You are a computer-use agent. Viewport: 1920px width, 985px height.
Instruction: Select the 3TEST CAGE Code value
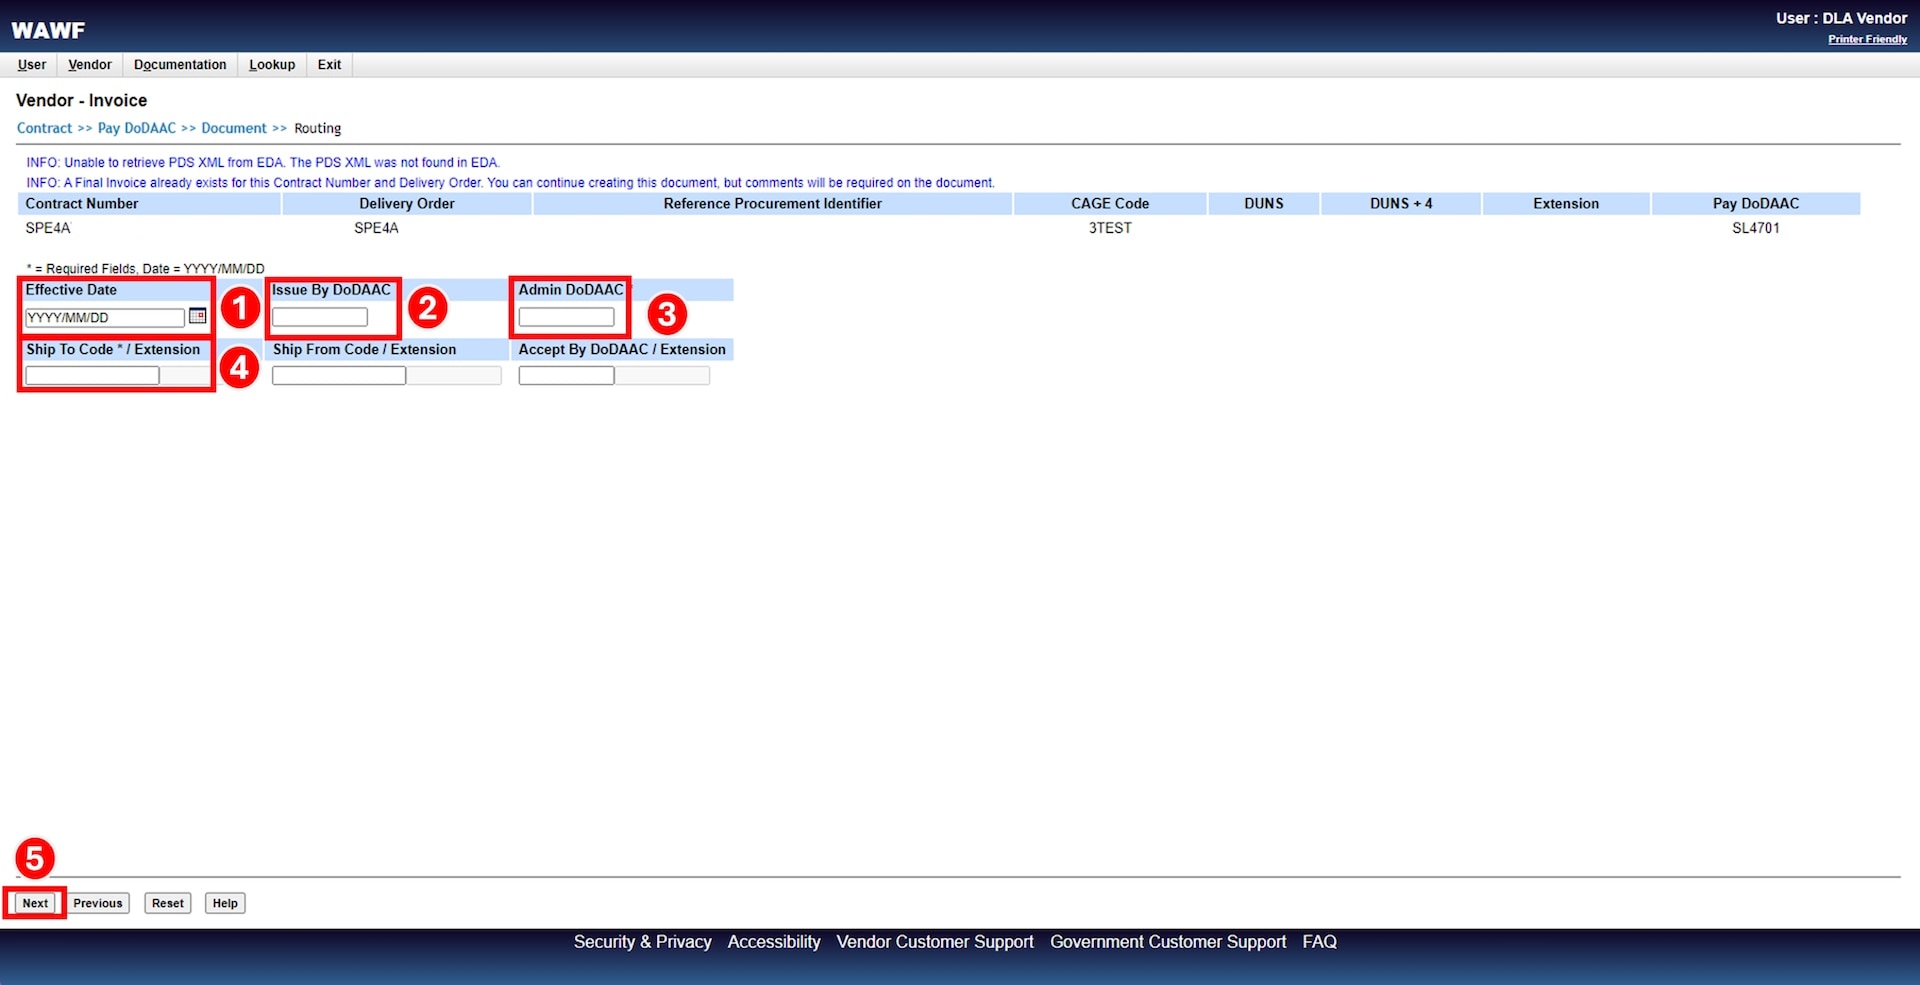click(x=1110, y=228)
